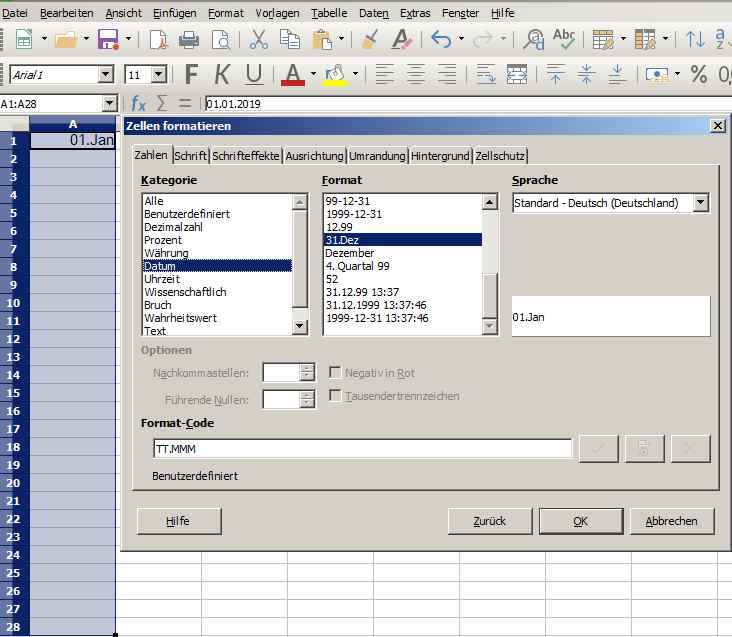Switch to the Schrift tab
Viewport: 732px width, 637px height.
coord(190,156)
